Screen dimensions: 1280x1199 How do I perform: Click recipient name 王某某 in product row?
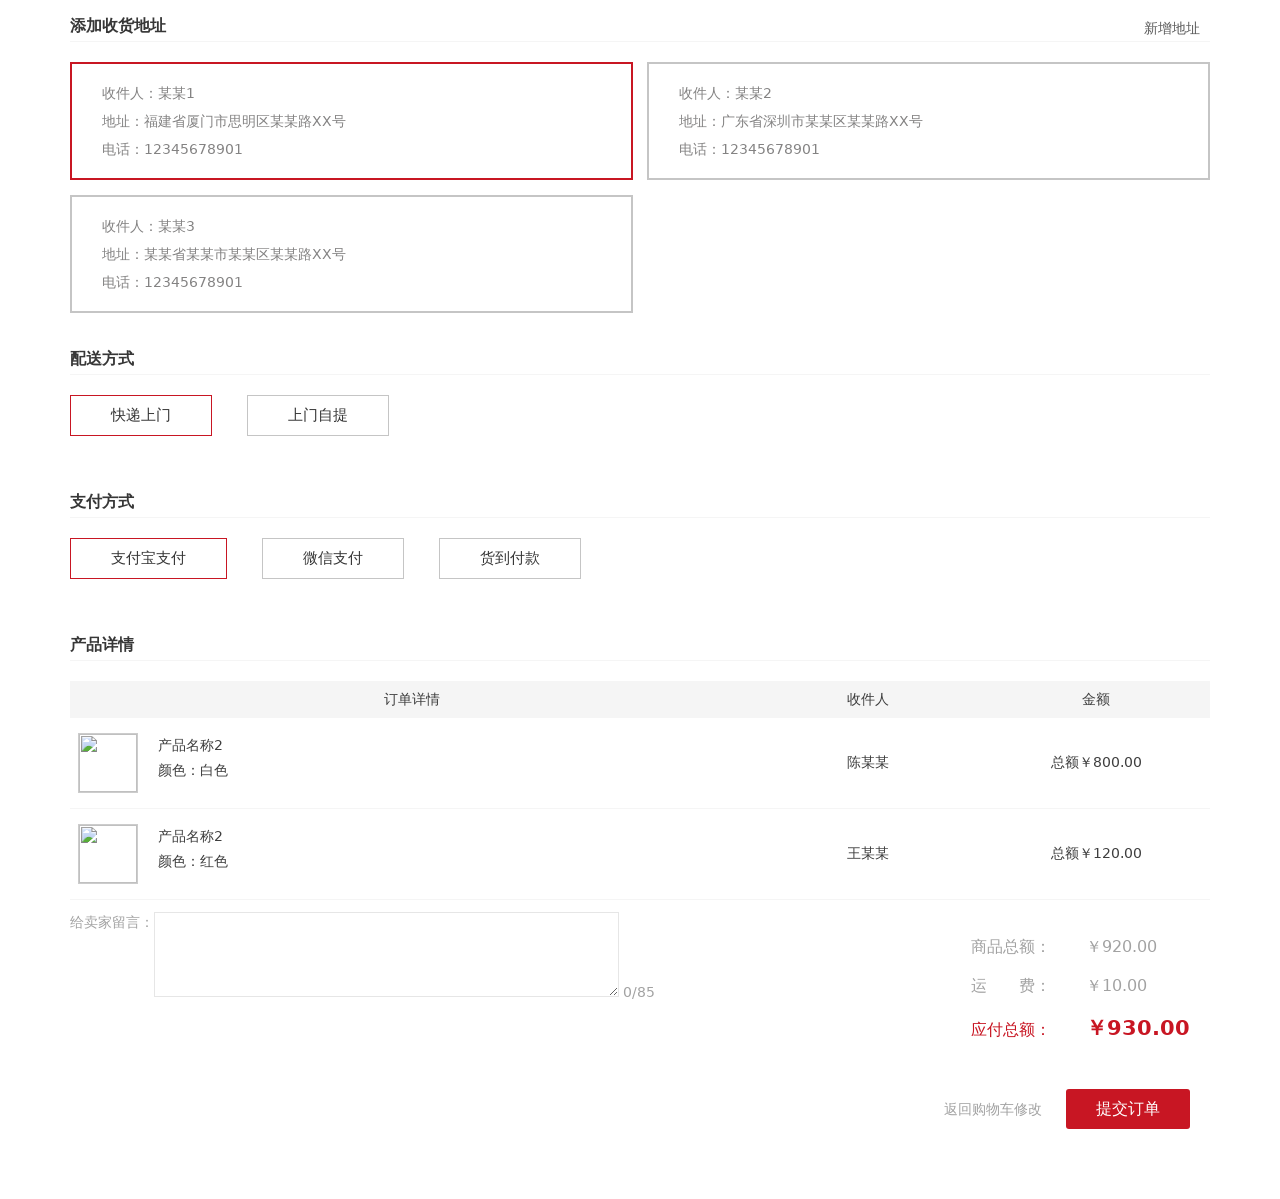pyautogui.click(x=867, y=853)
